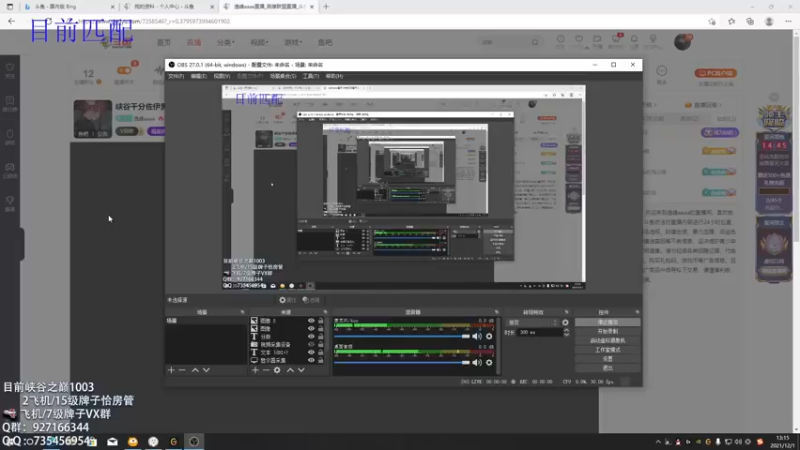Click 停止推流 button in controls
This screenshot has width=800, height=450.
pos(607,322)
